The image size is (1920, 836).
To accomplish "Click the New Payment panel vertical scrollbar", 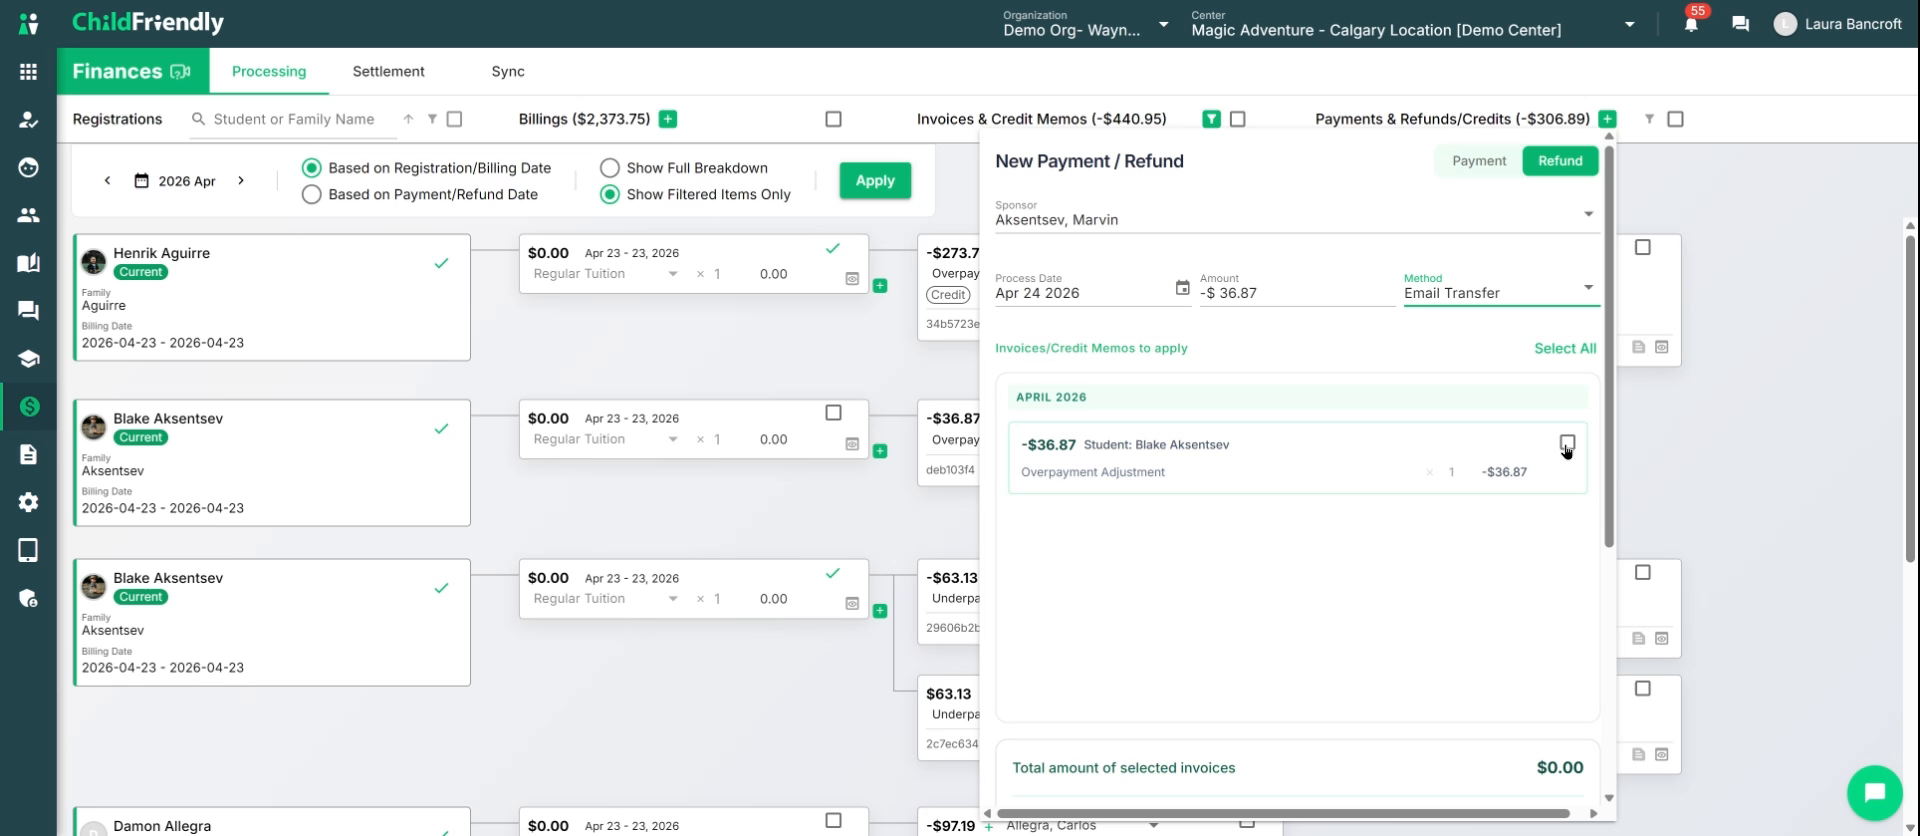I will (x=1608, y=346).
